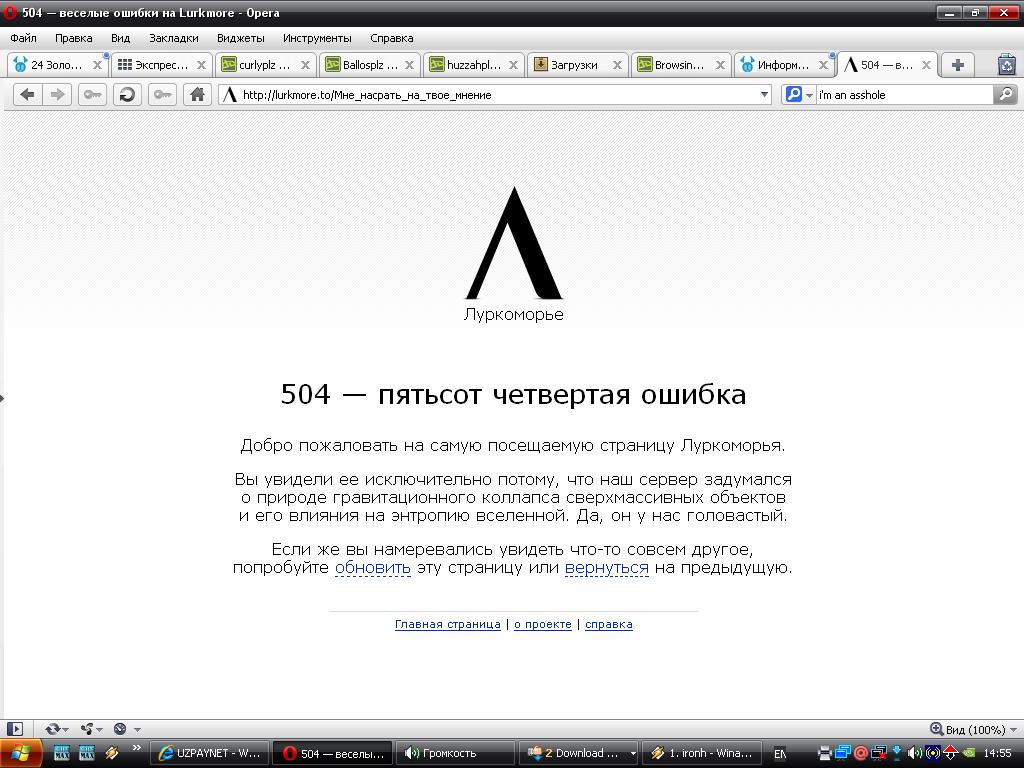Open the Инструменты menu
This screenshot has height=768, width=1024.
317,38
